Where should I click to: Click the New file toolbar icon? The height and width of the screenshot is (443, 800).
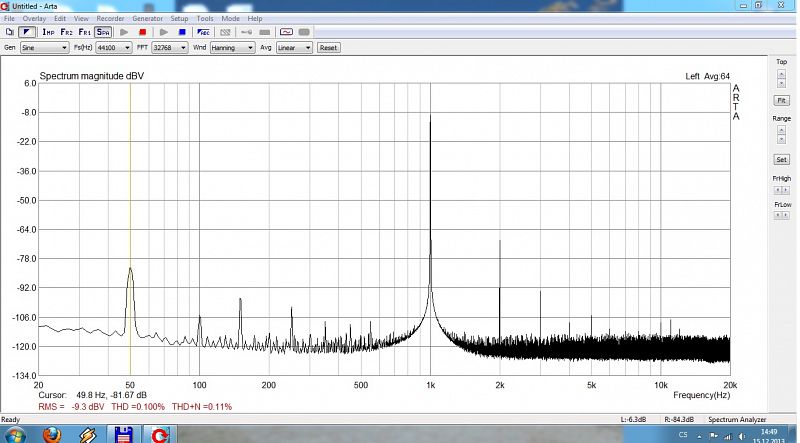point(10,32)
